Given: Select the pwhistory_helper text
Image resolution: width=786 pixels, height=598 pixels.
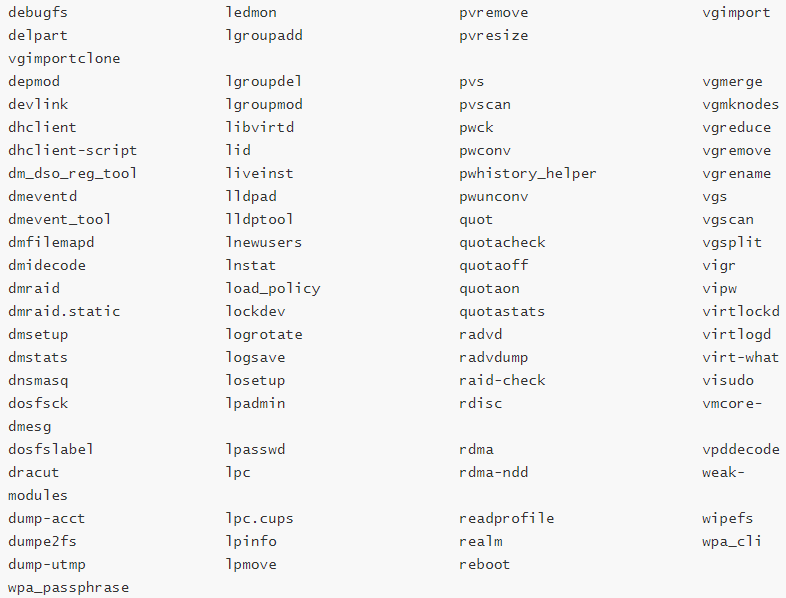Looking at the screenshot, I should (528, 173).
